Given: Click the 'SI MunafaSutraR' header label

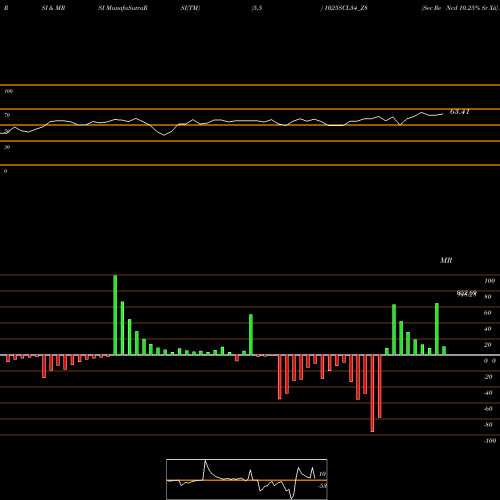Looking at the screenshot, I should click(x=123, y=8).
